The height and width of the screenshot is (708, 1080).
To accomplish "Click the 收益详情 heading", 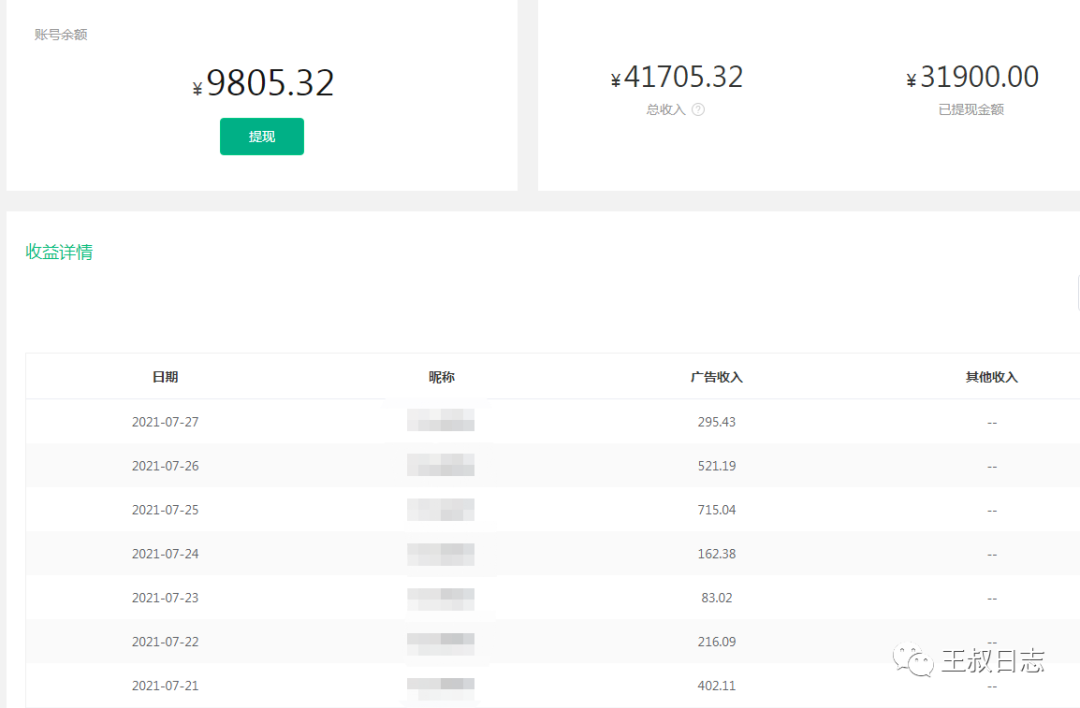I will (59, 252).
